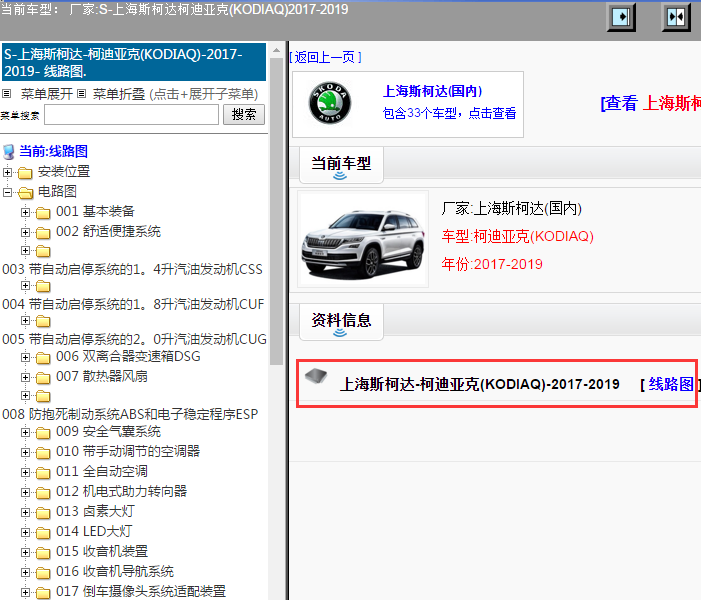Click the gray chip icon in 资料信息 row
The height and width of the screenshot is (600, 701).
[x=316, y=376]
